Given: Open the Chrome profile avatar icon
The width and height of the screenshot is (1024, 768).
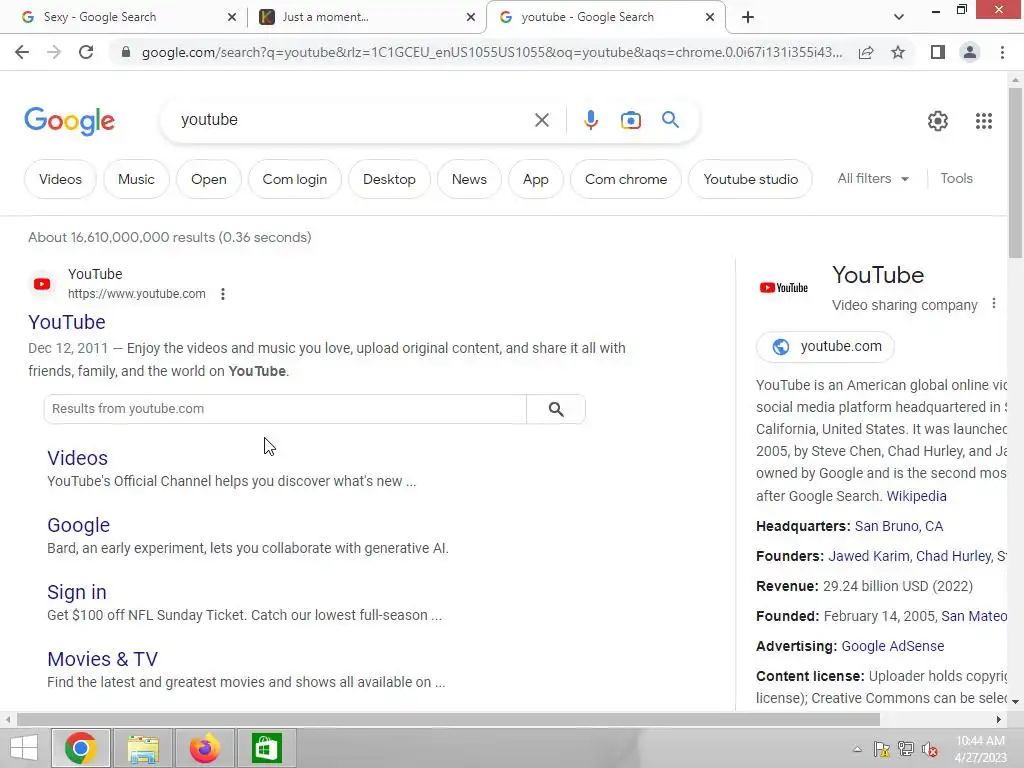Looking at the screenshot, I should (x=970, y=52).
